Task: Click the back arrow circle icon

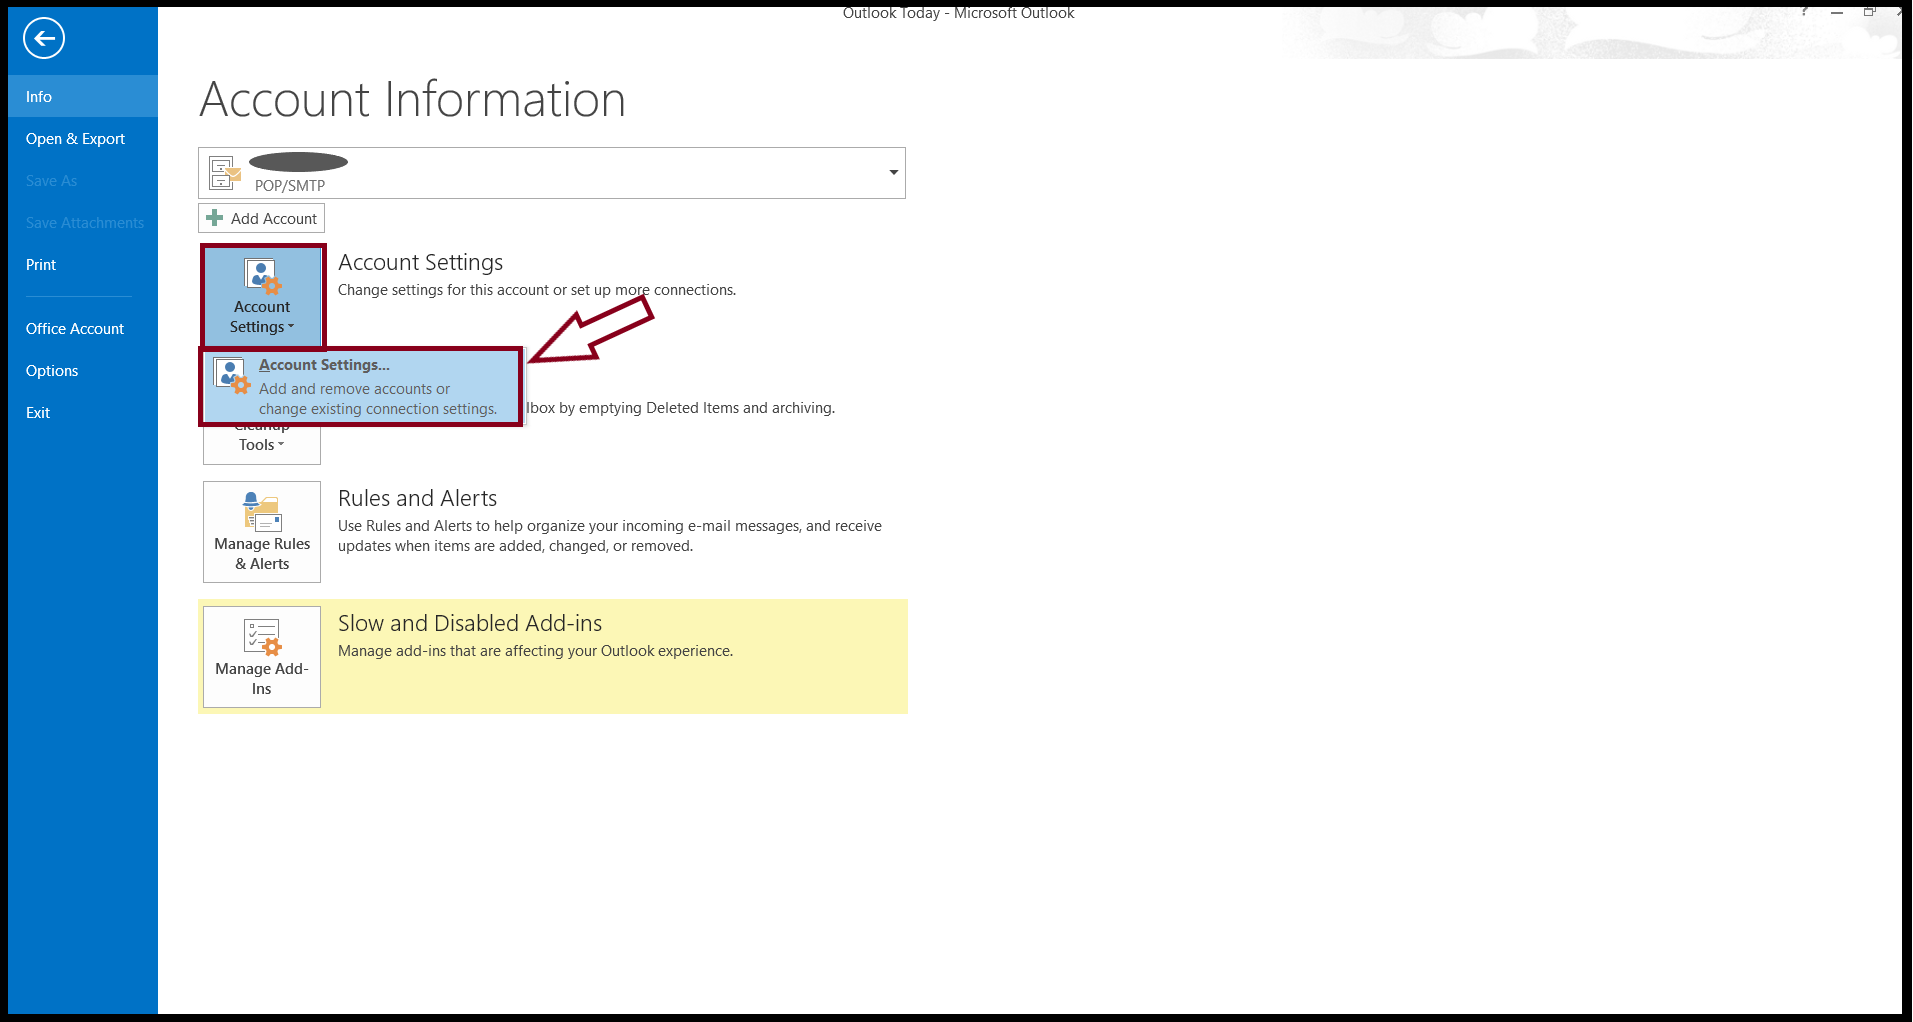Action: [x=44, y=39]
